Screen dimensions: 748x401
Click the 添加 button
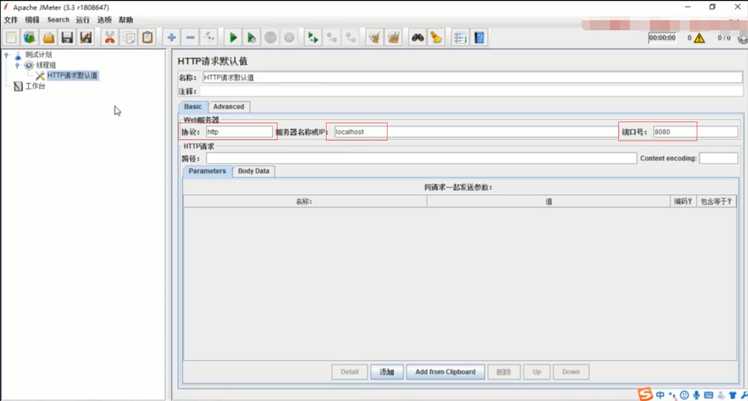tap(387, 371)
